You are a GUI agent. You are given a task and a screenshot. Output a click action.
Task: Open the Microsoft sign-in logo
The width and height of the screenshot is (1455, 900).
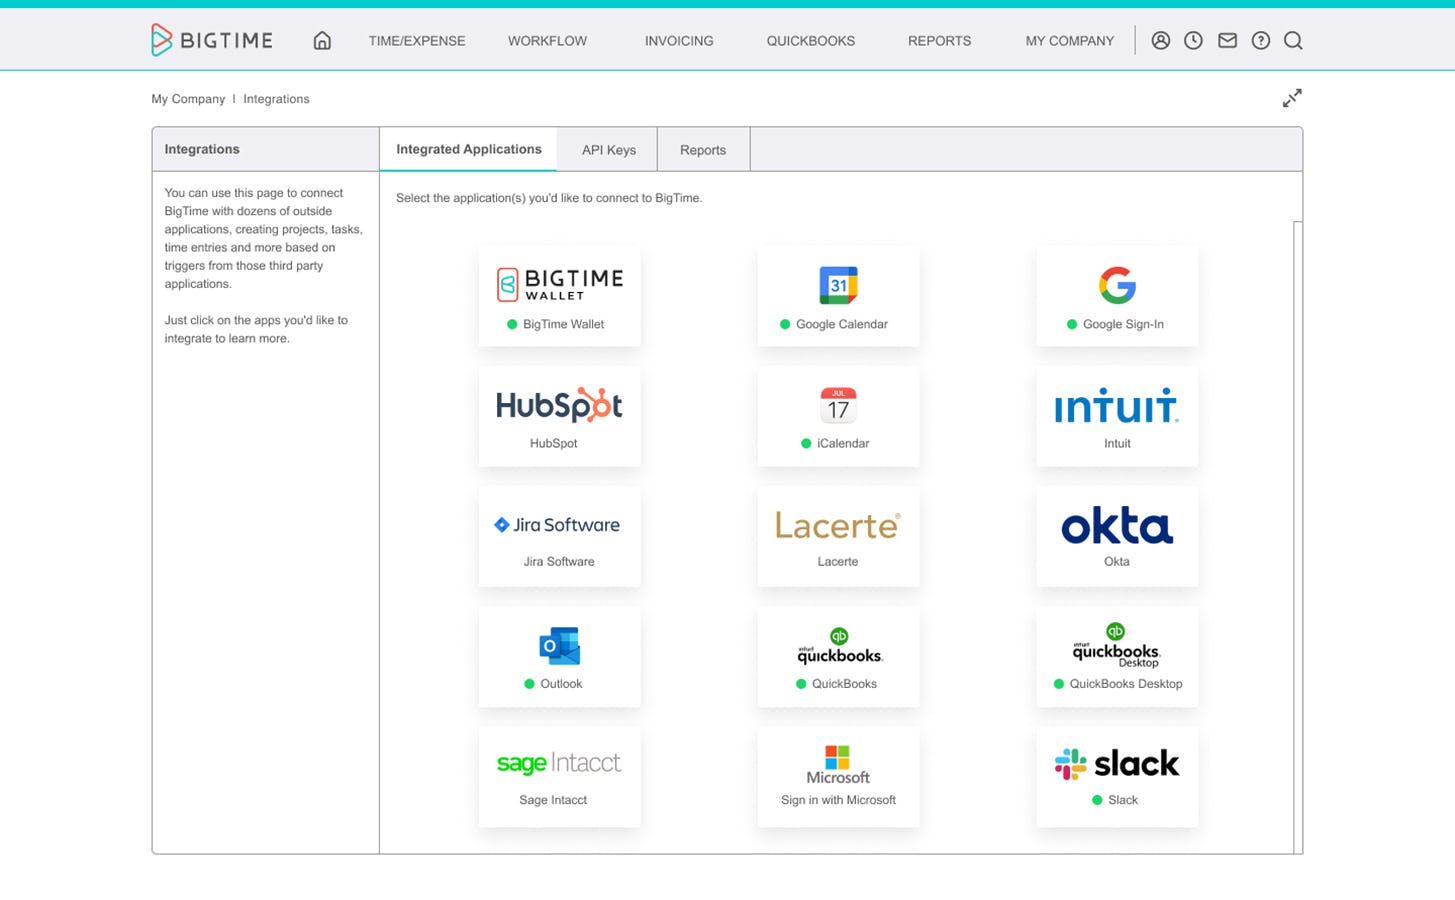pos(838,765)
